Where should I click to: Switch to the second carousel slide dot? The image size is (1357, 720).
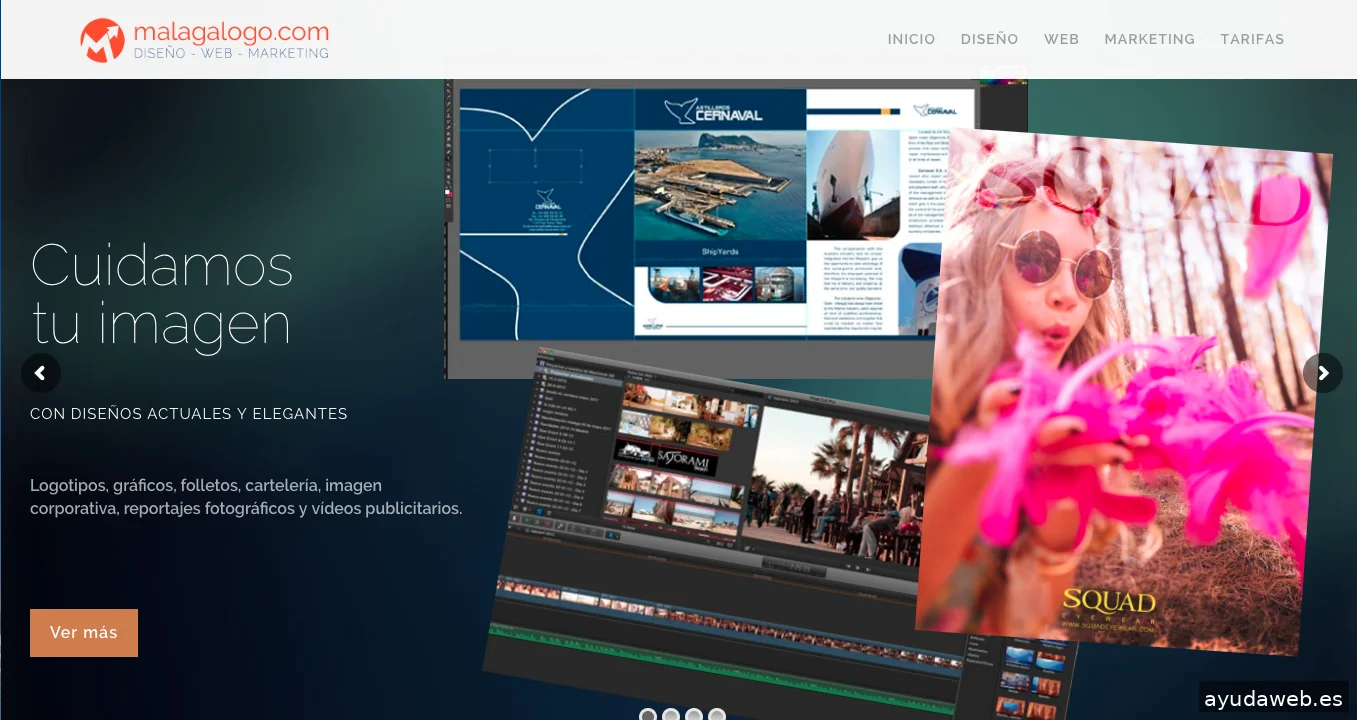[x=671, y=715]
